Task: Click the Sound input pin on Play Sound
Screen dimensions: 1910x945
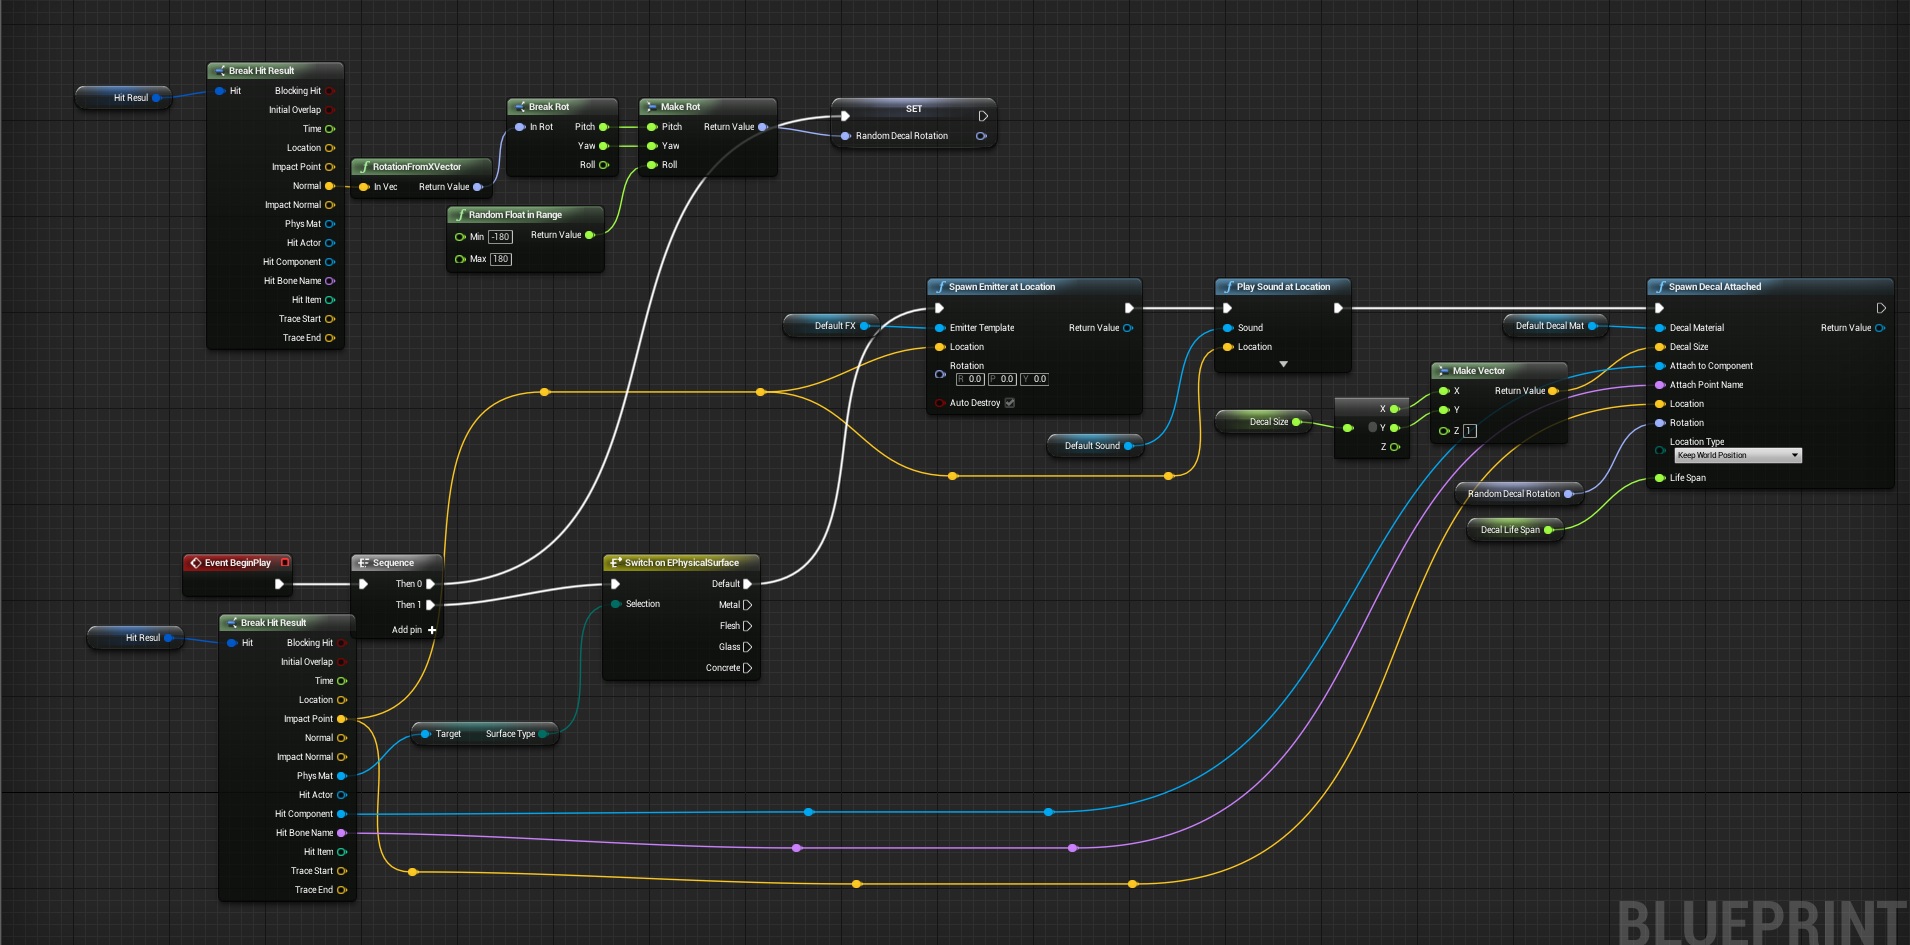Action: pos(1228,328)
